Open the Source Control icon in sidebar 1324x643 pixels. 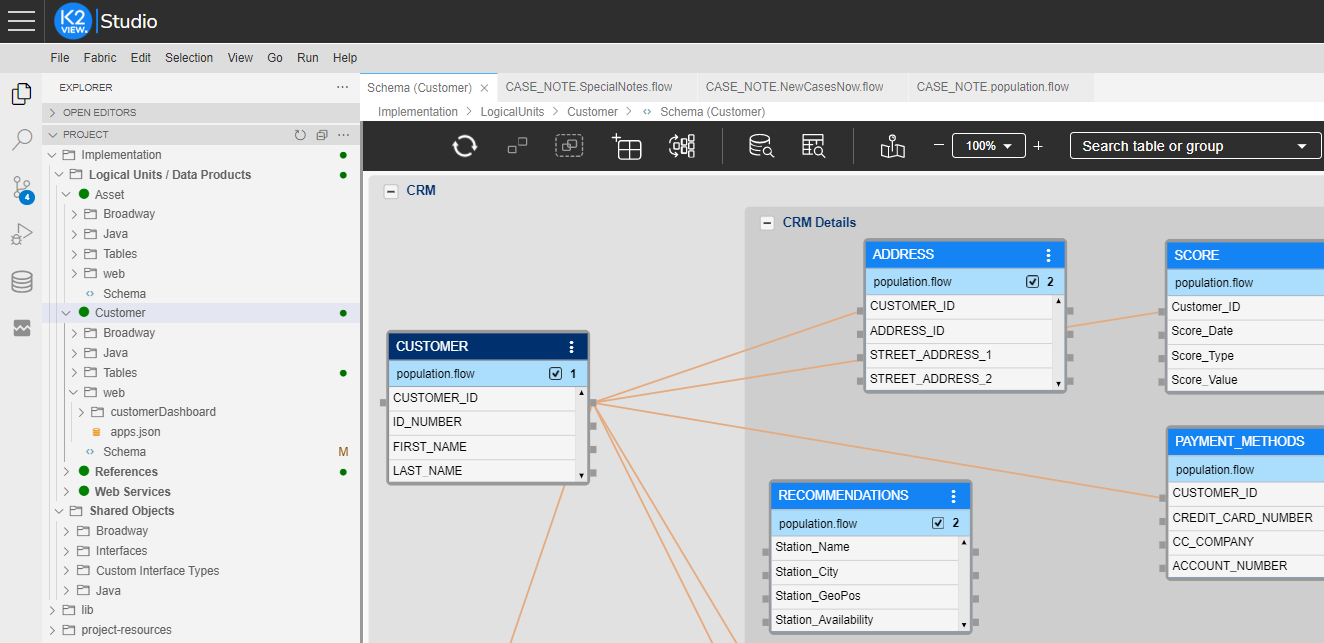tap(22, 188)
